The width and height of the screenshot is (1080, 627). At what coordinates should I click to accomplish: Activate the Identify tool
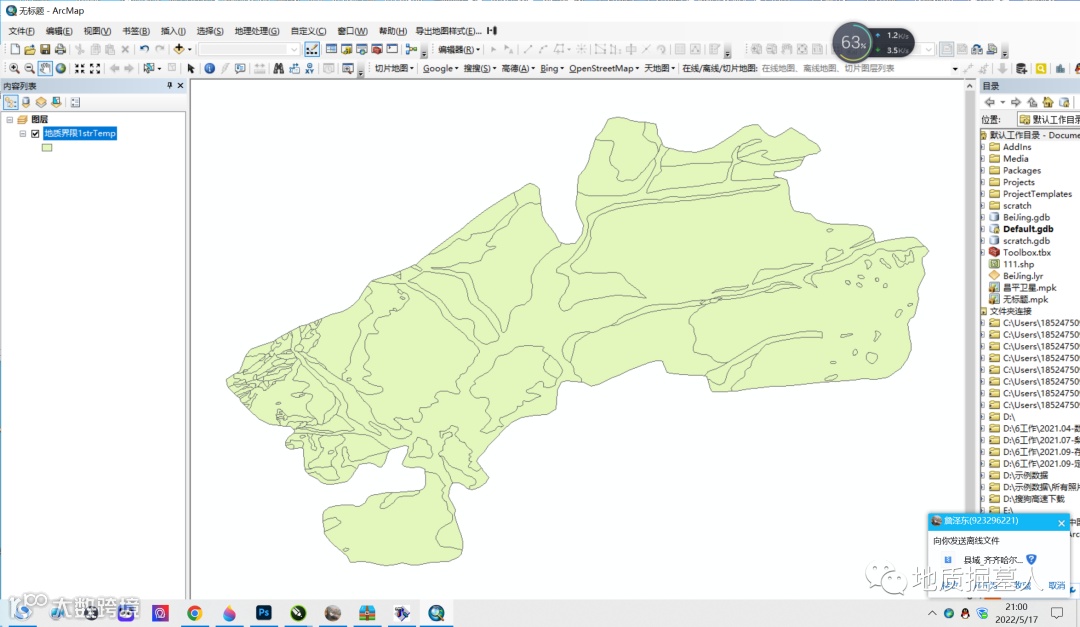209,68
